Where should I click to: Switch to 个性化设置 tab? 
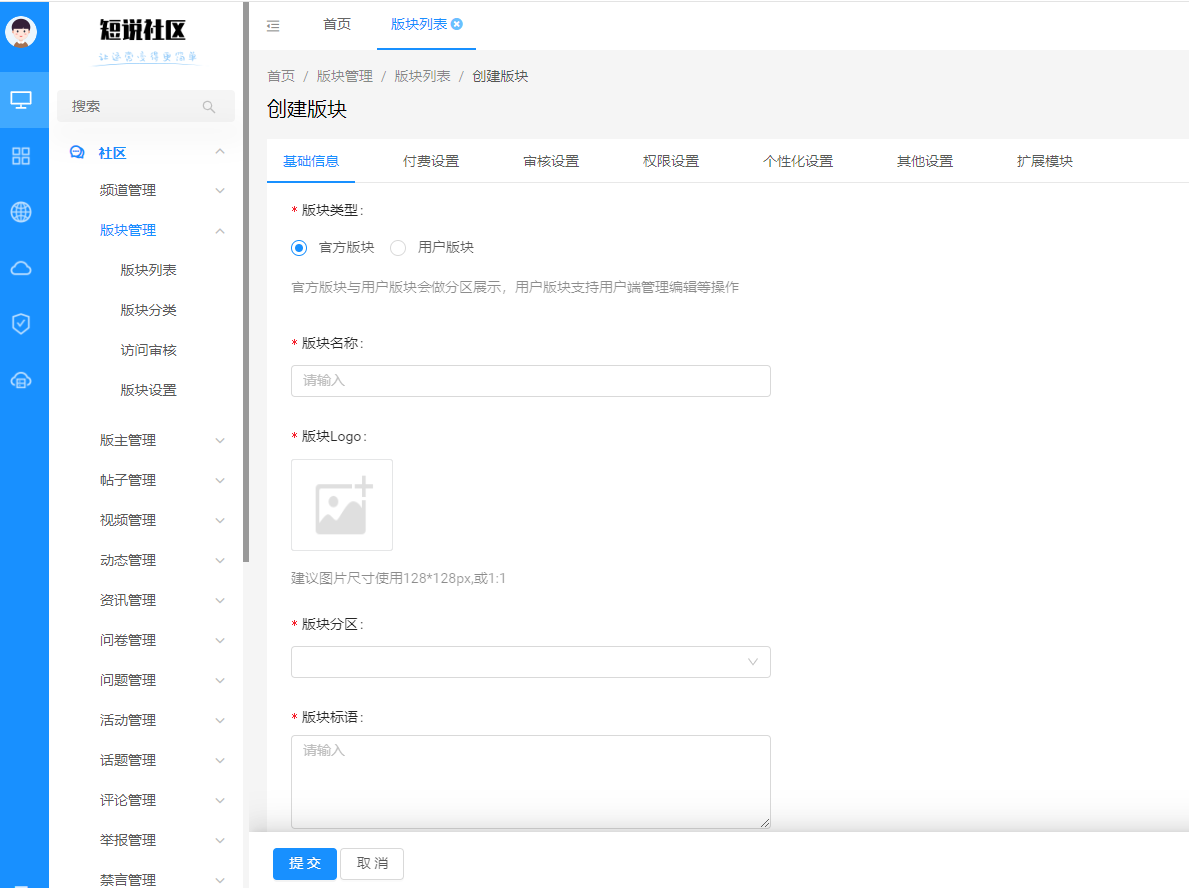pyautogui.click(x=798, y=162)
